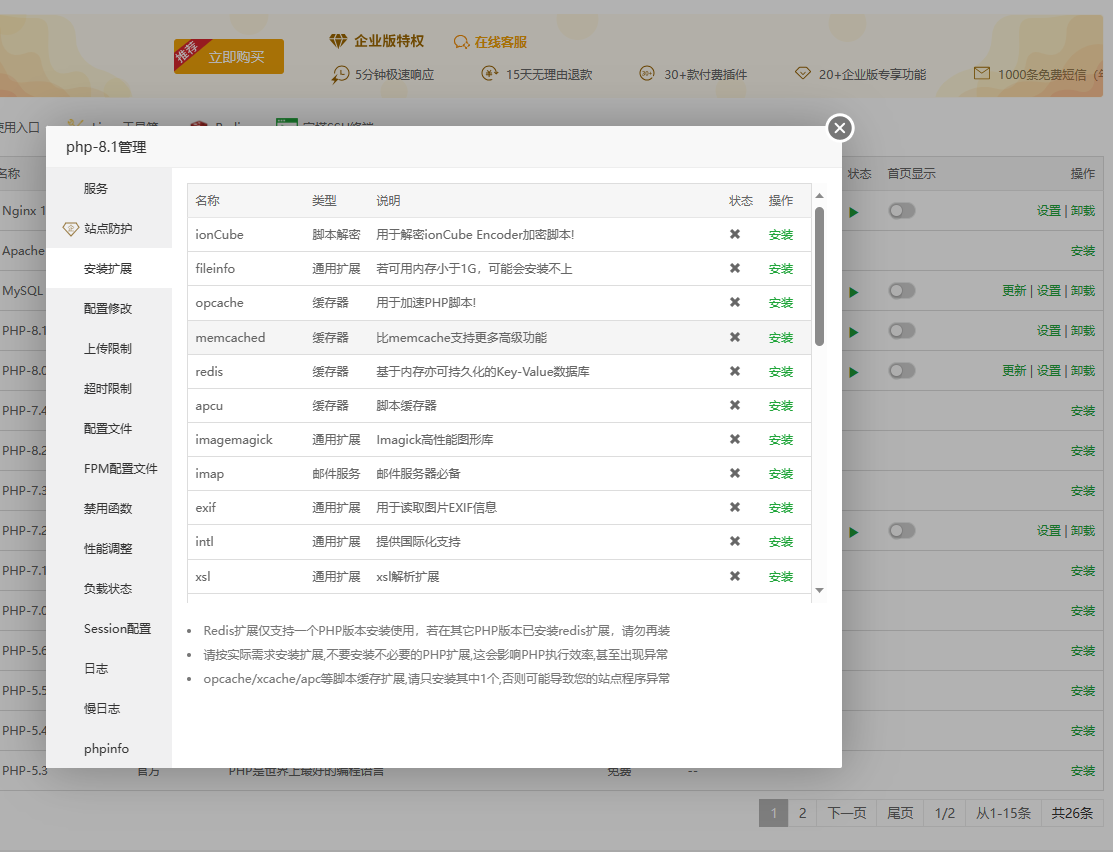
Task: Install the fileinfo extension
Action: 781,268
